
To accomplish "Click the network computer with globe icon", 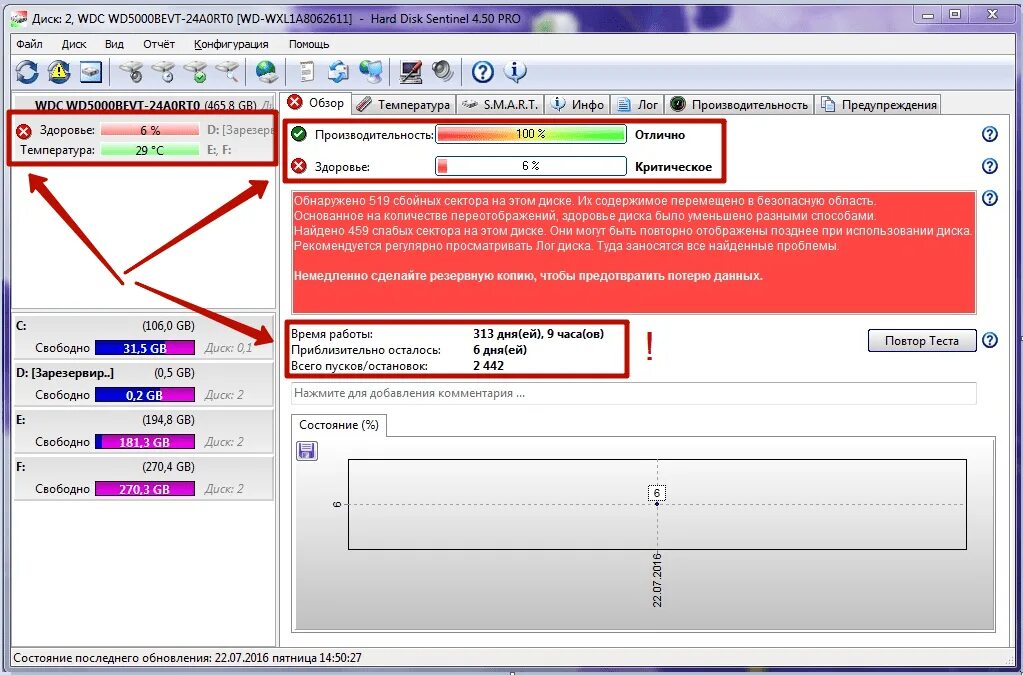I will pos(371,72).
